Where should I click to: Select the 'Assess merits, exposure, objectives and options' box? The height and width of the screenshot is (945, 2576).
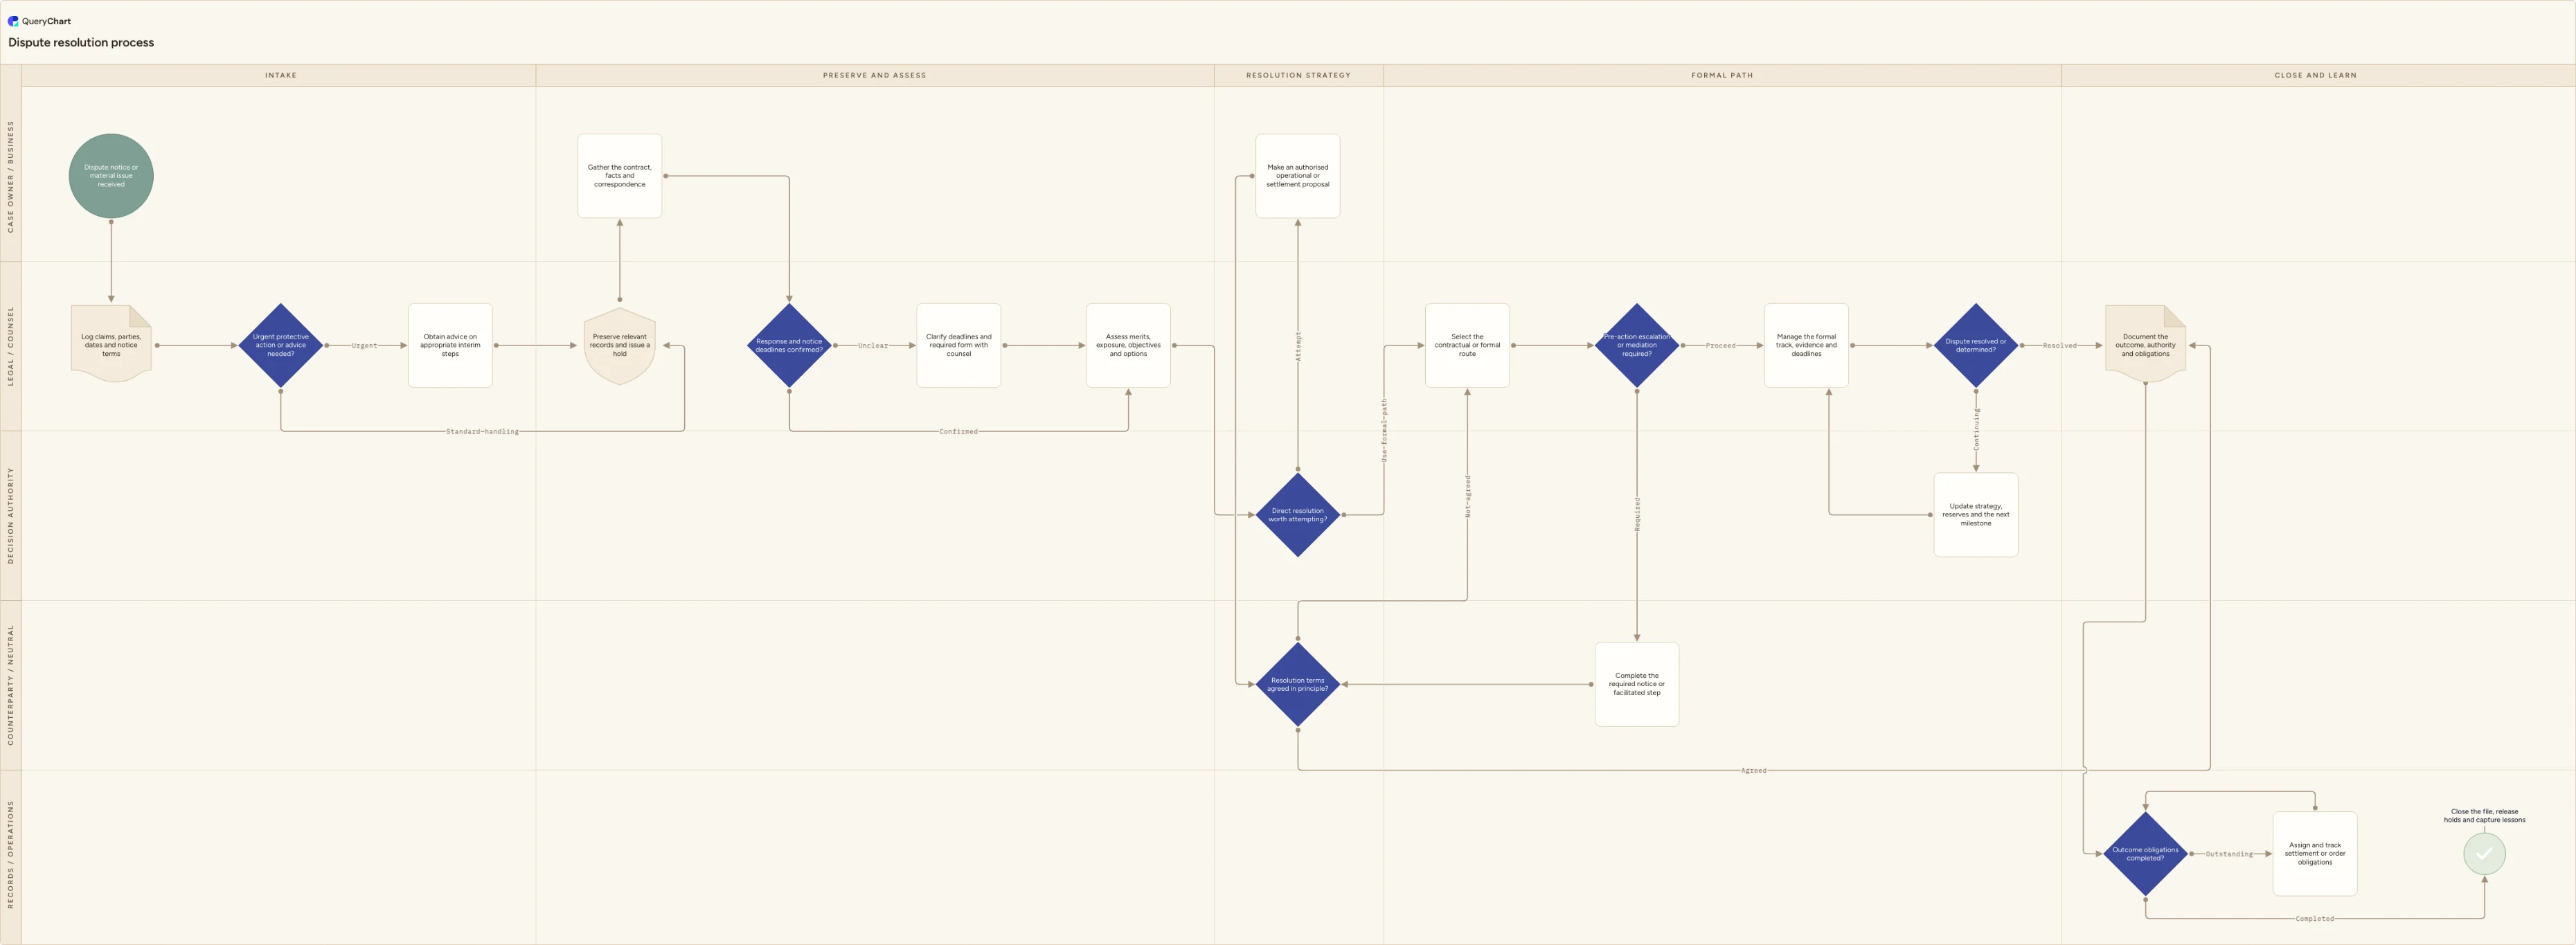coord(1128,345)
